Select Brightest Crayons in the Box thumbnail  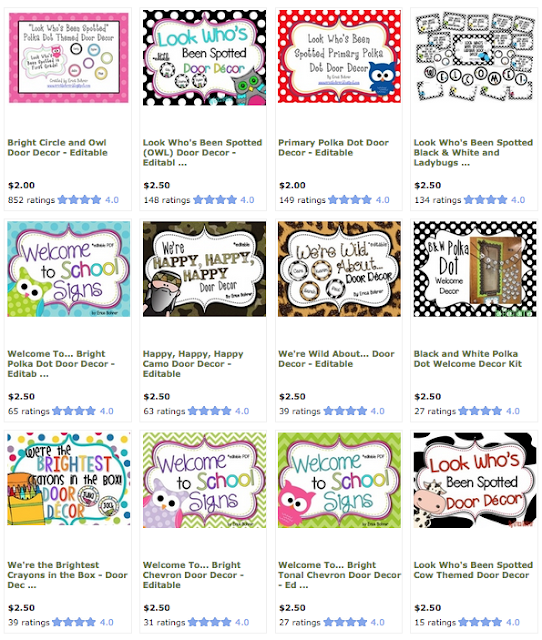[x=69, y=479]
